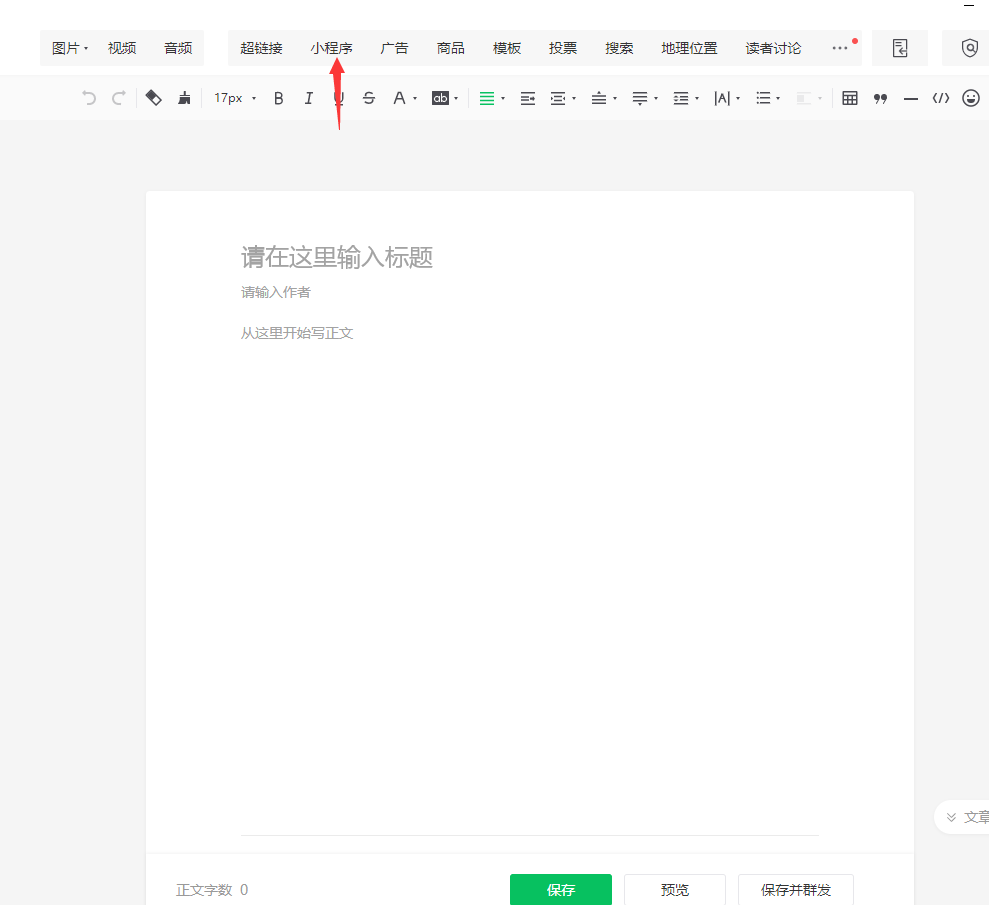Select the format painter brush icon
The image size is (991, 907).
[184, 98]
